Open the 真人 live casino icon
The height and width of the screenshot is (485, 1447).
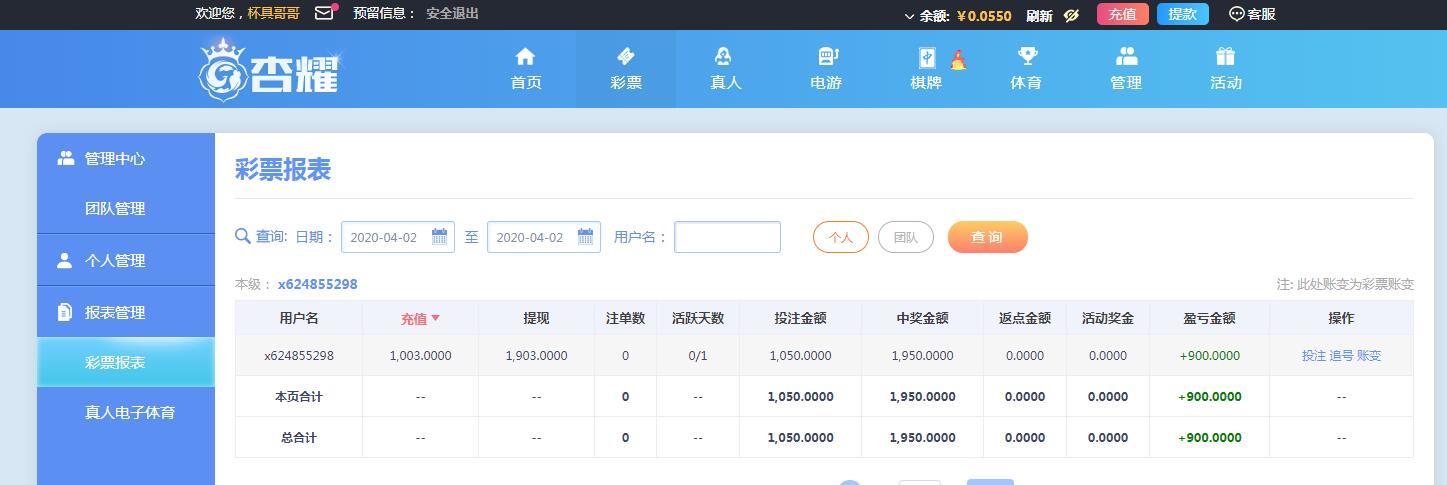[x=724, y=56]
